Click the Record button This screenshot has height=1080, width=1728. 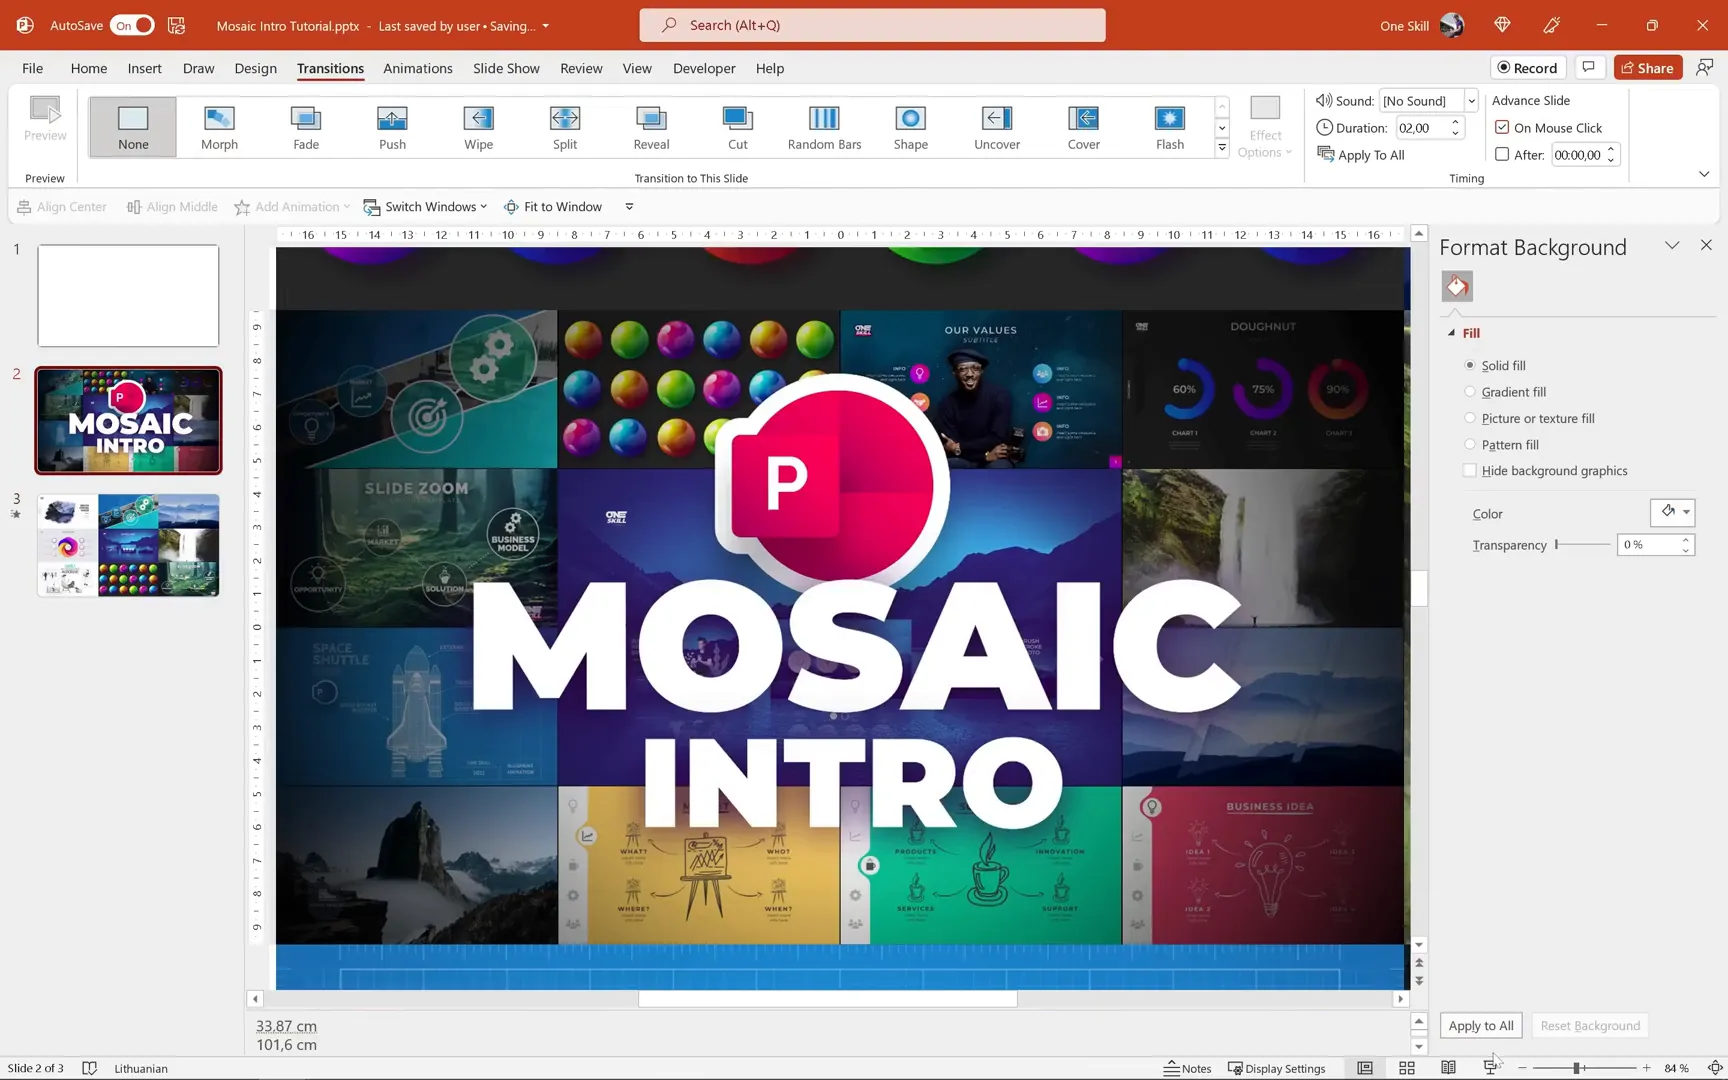(1527, 67)
